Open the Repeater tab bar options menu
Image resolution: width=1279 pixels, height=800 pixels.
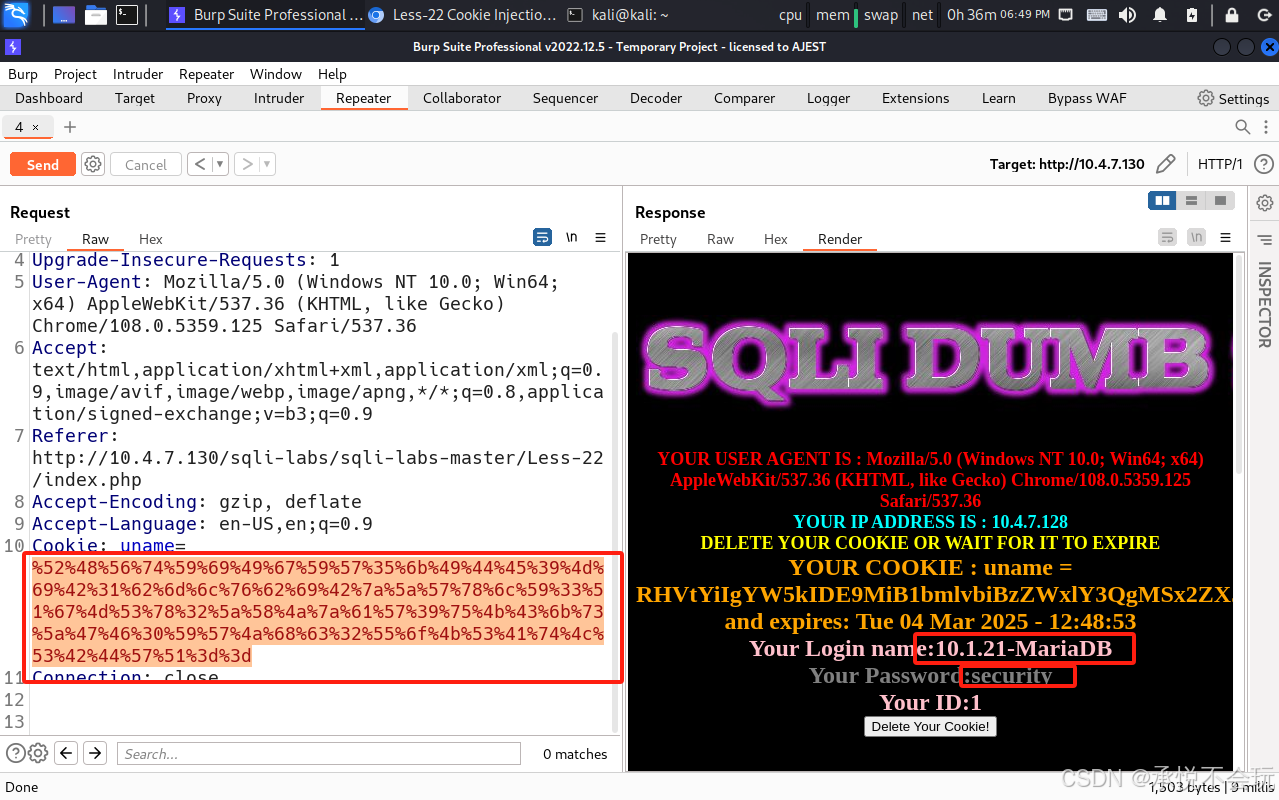click(1264, 127)
